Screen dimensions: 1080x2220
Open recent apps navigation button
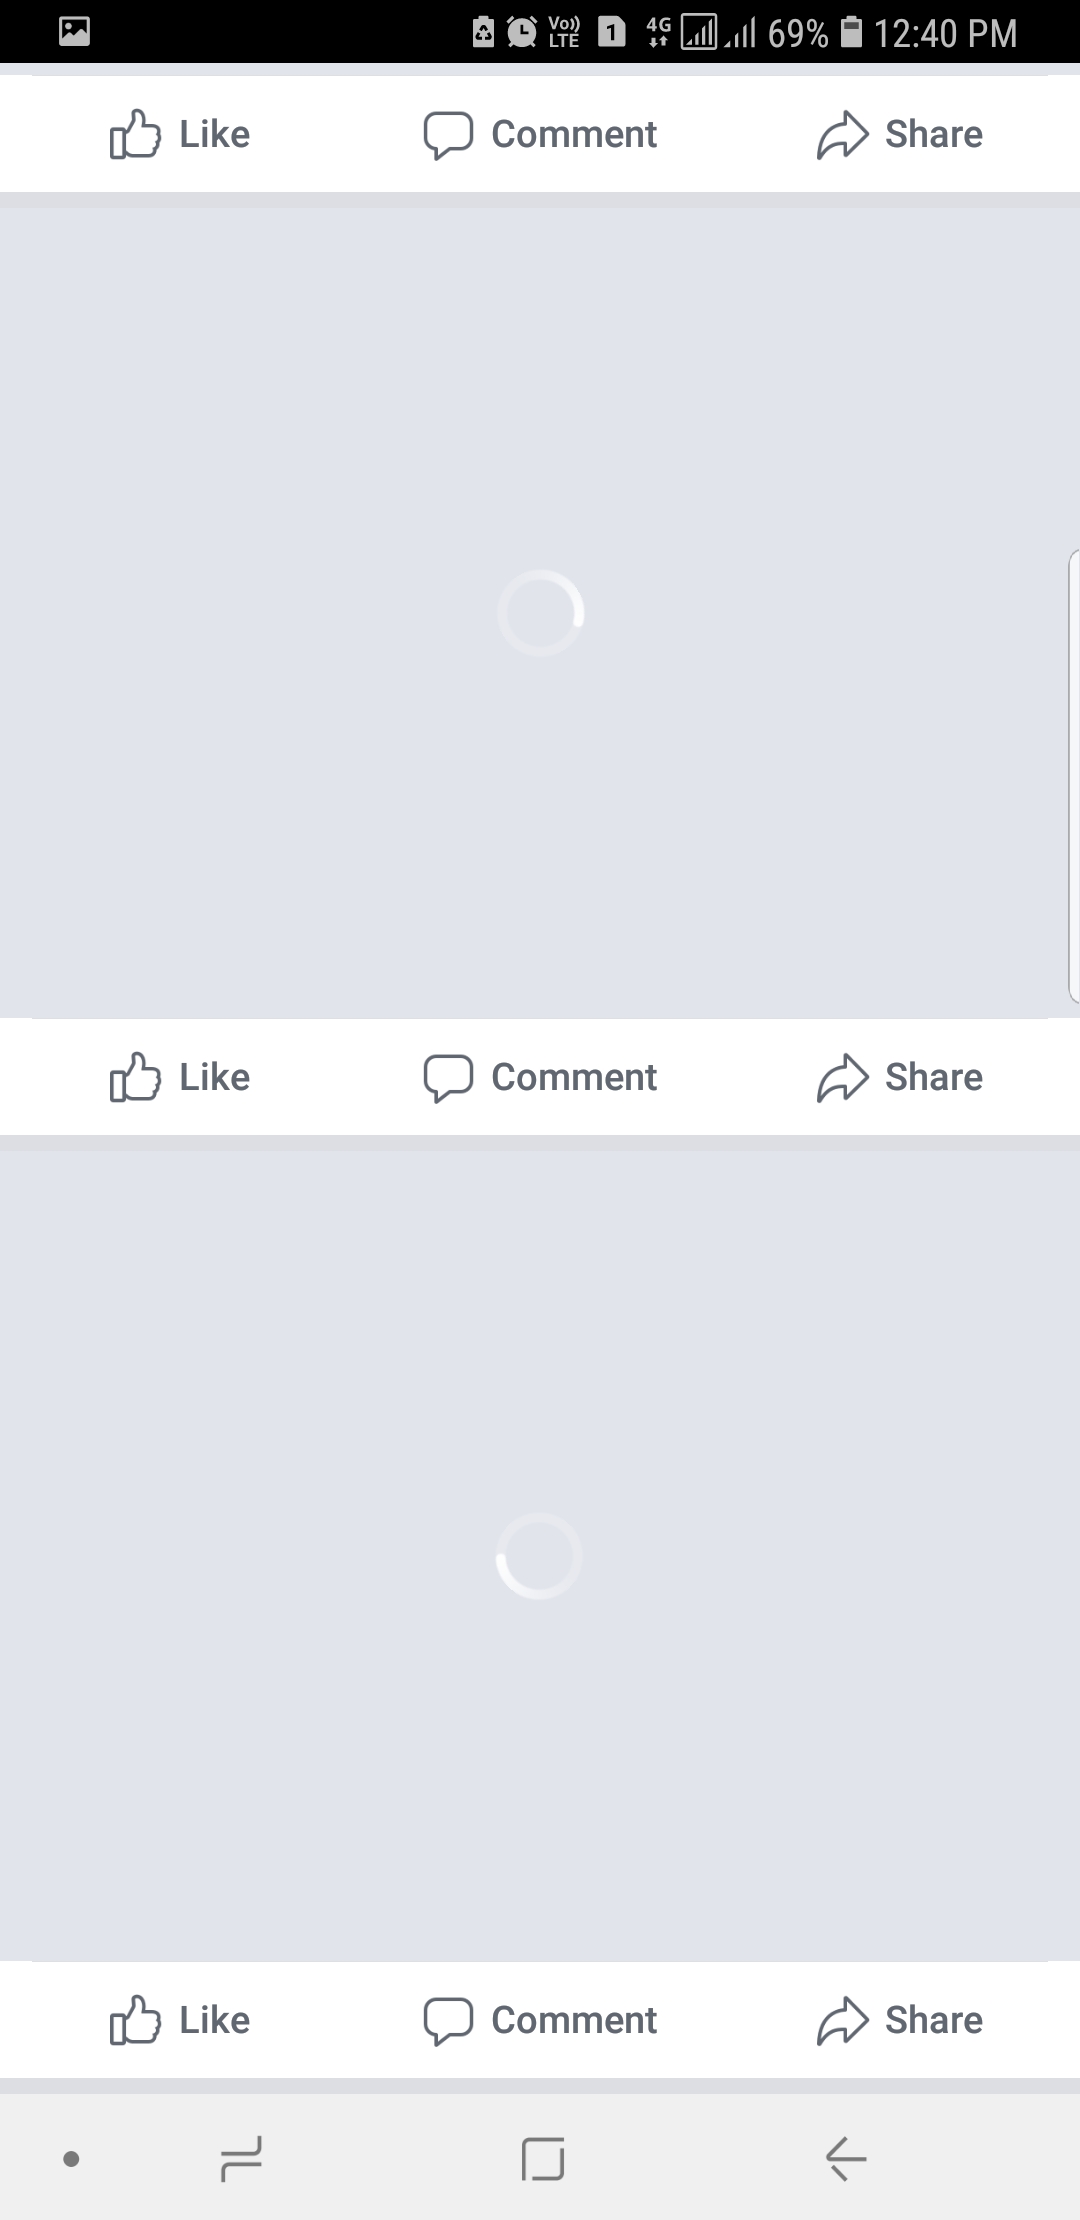click(241, 2158)
